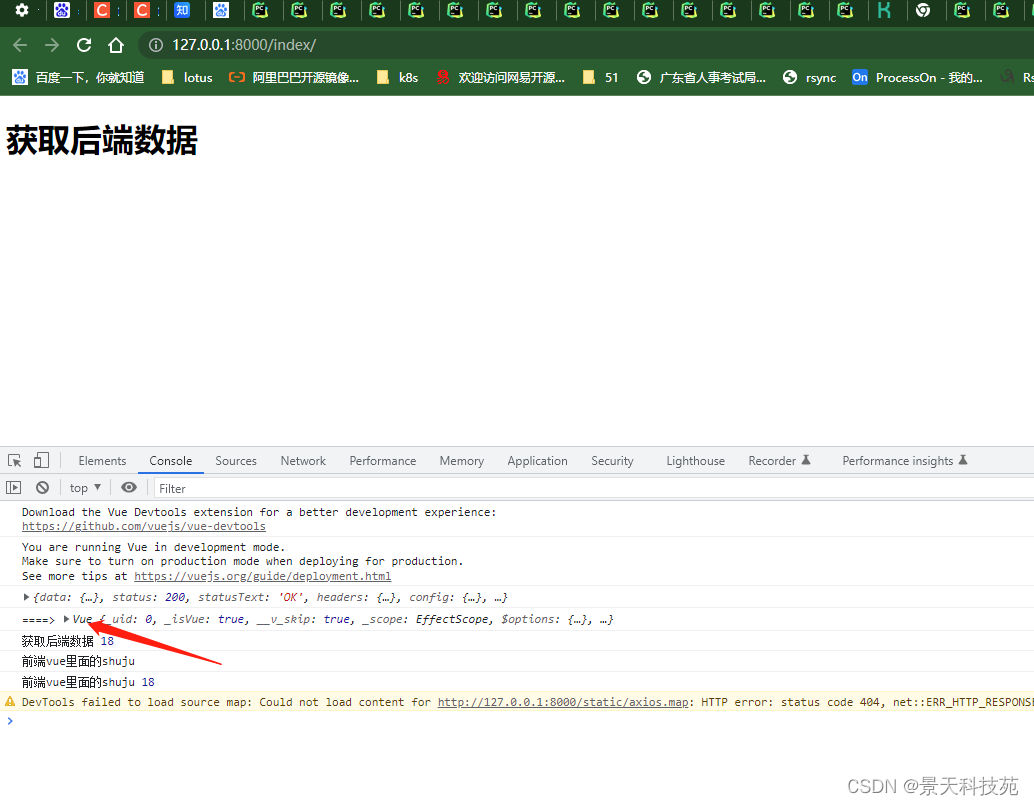Image resolution: width=1034 pixels, height=805 pixels.
Task: Click the live expression eye icon
Action: point(129,487)
